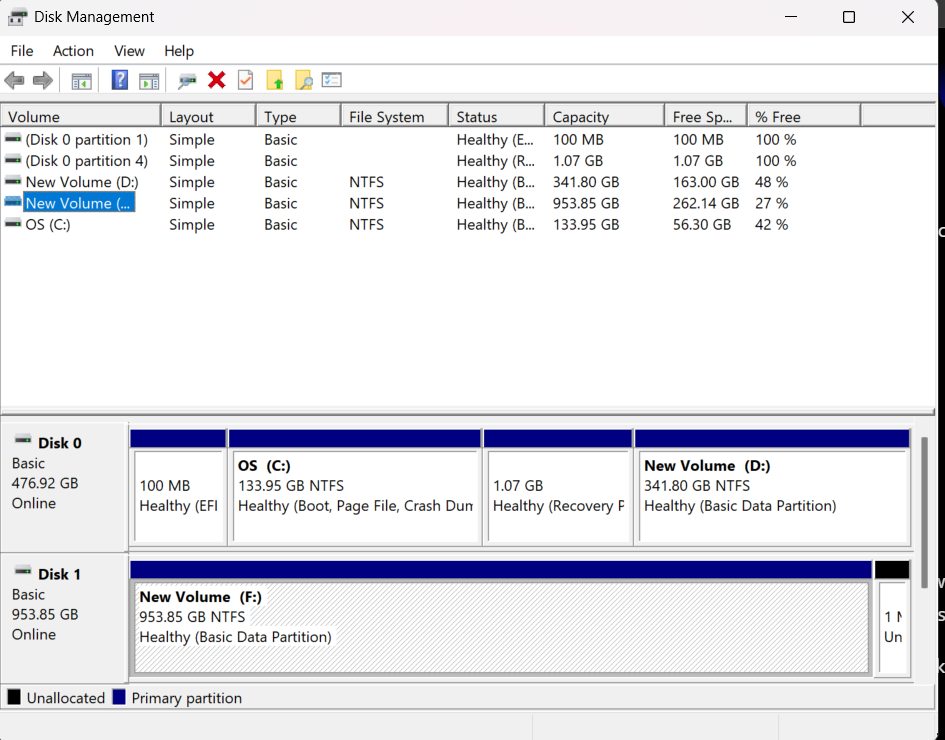Viewport: 945px width, 740px height.
Task: Sort by Free Space column header
Action: 706,116
